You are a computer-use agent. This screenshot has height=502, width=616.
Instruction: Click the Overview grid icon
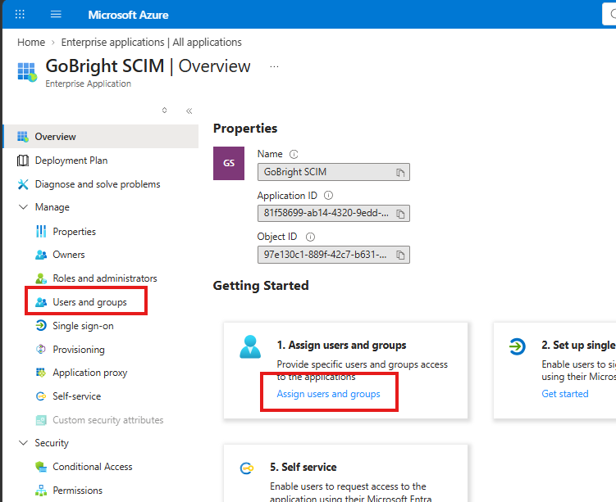23,137
